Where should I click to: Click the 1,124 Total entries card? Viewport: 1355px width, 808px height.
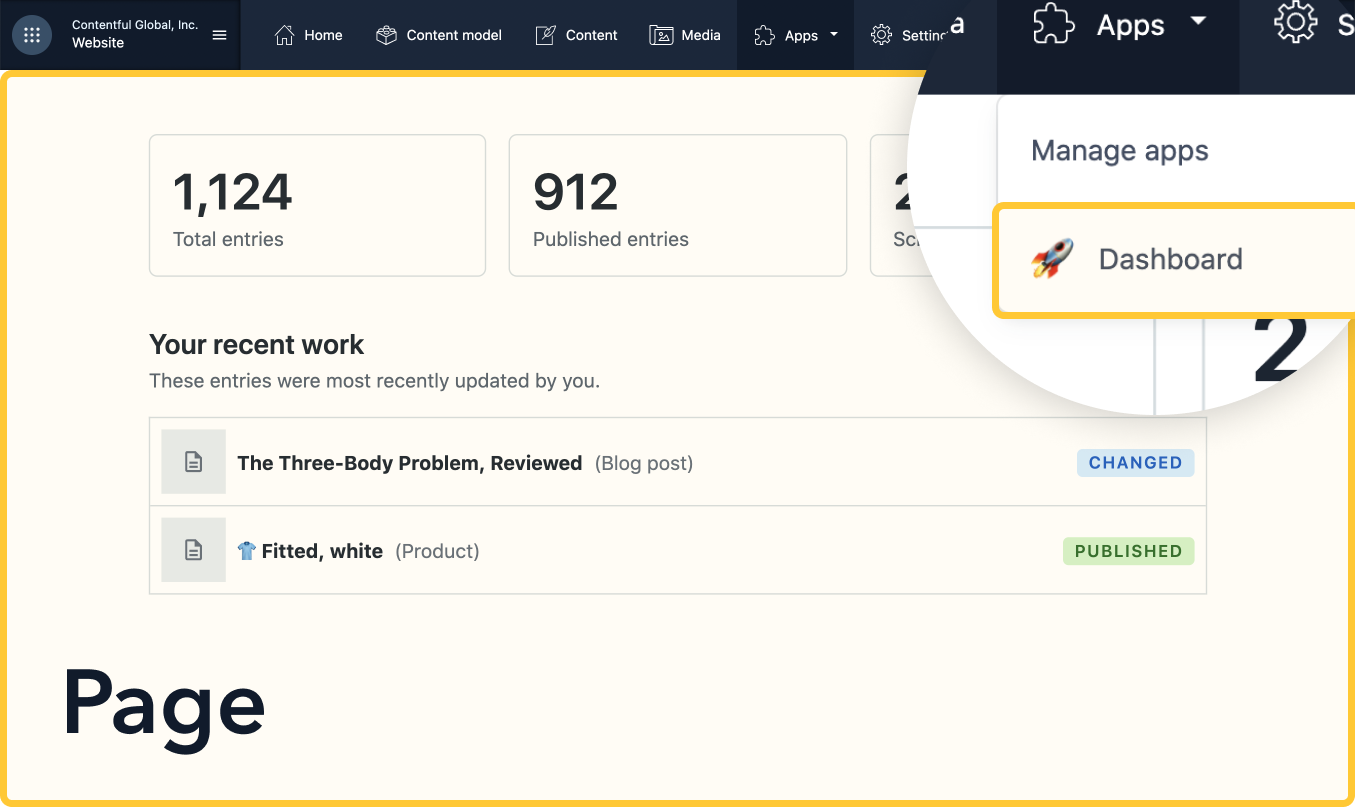tap(317, 206)
